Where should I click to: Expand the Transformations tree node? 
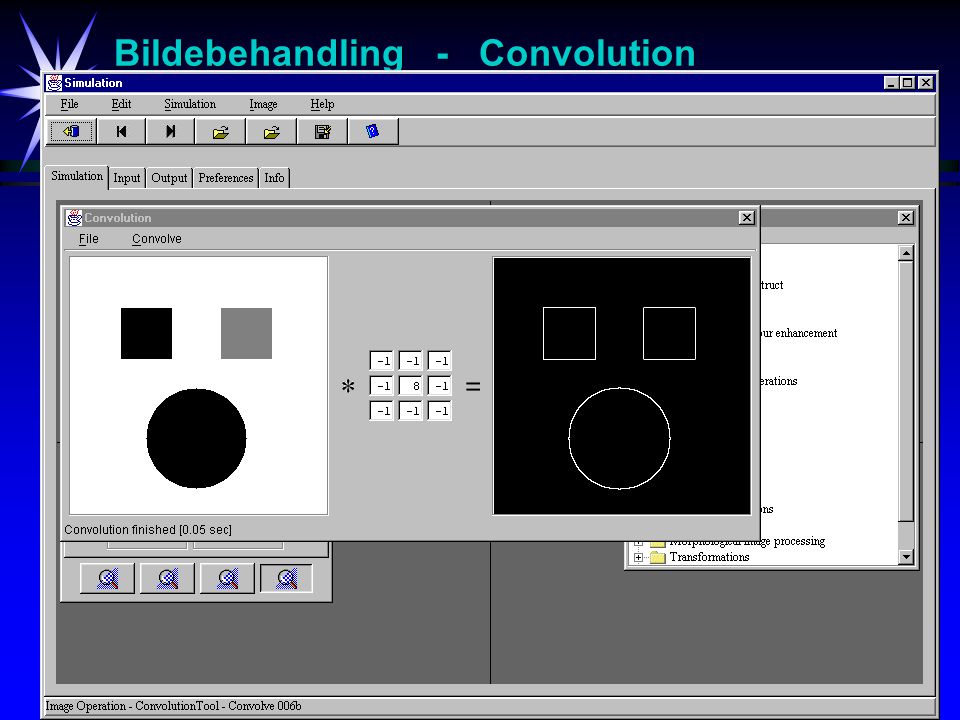638,557
